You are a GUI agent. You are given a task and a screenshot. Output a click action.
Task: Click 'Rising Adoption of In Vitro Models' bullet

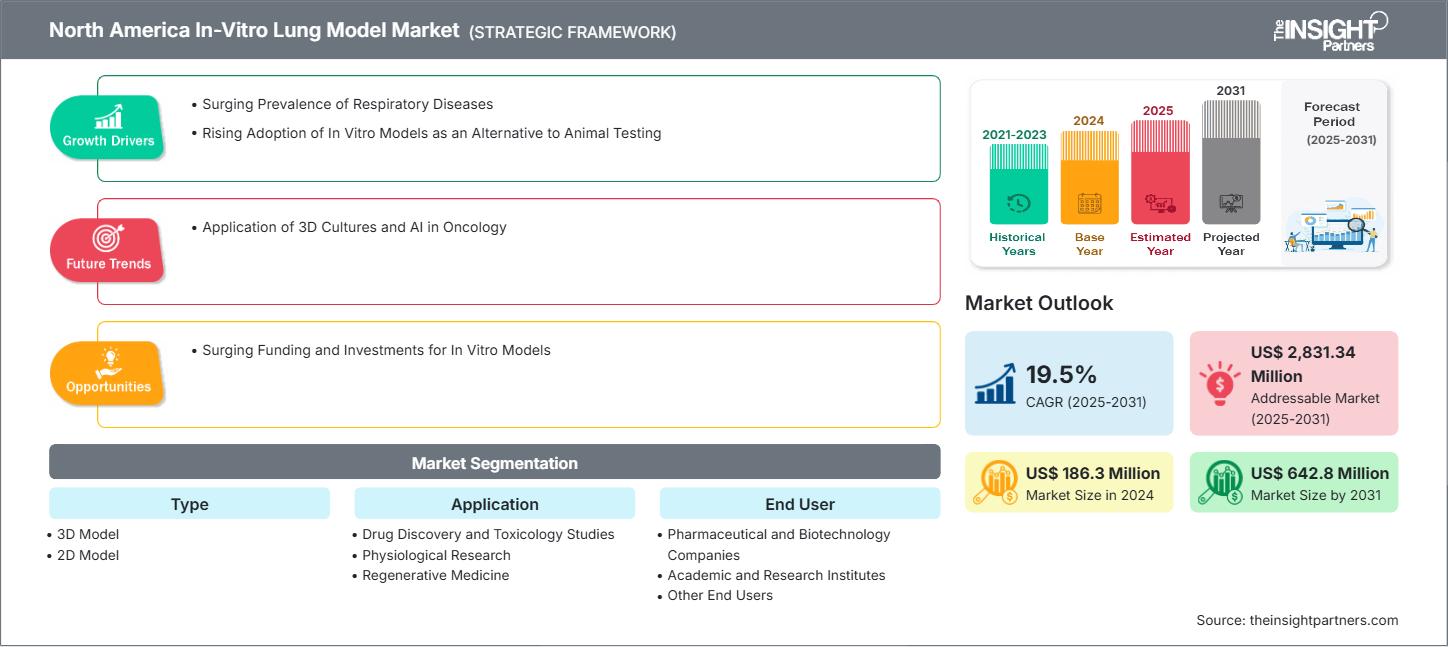(x=431, y=132)
